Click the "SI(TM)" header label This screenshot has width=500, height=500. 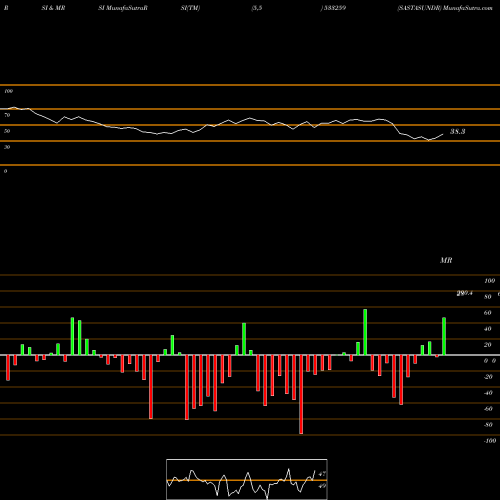tap(190, 8)
